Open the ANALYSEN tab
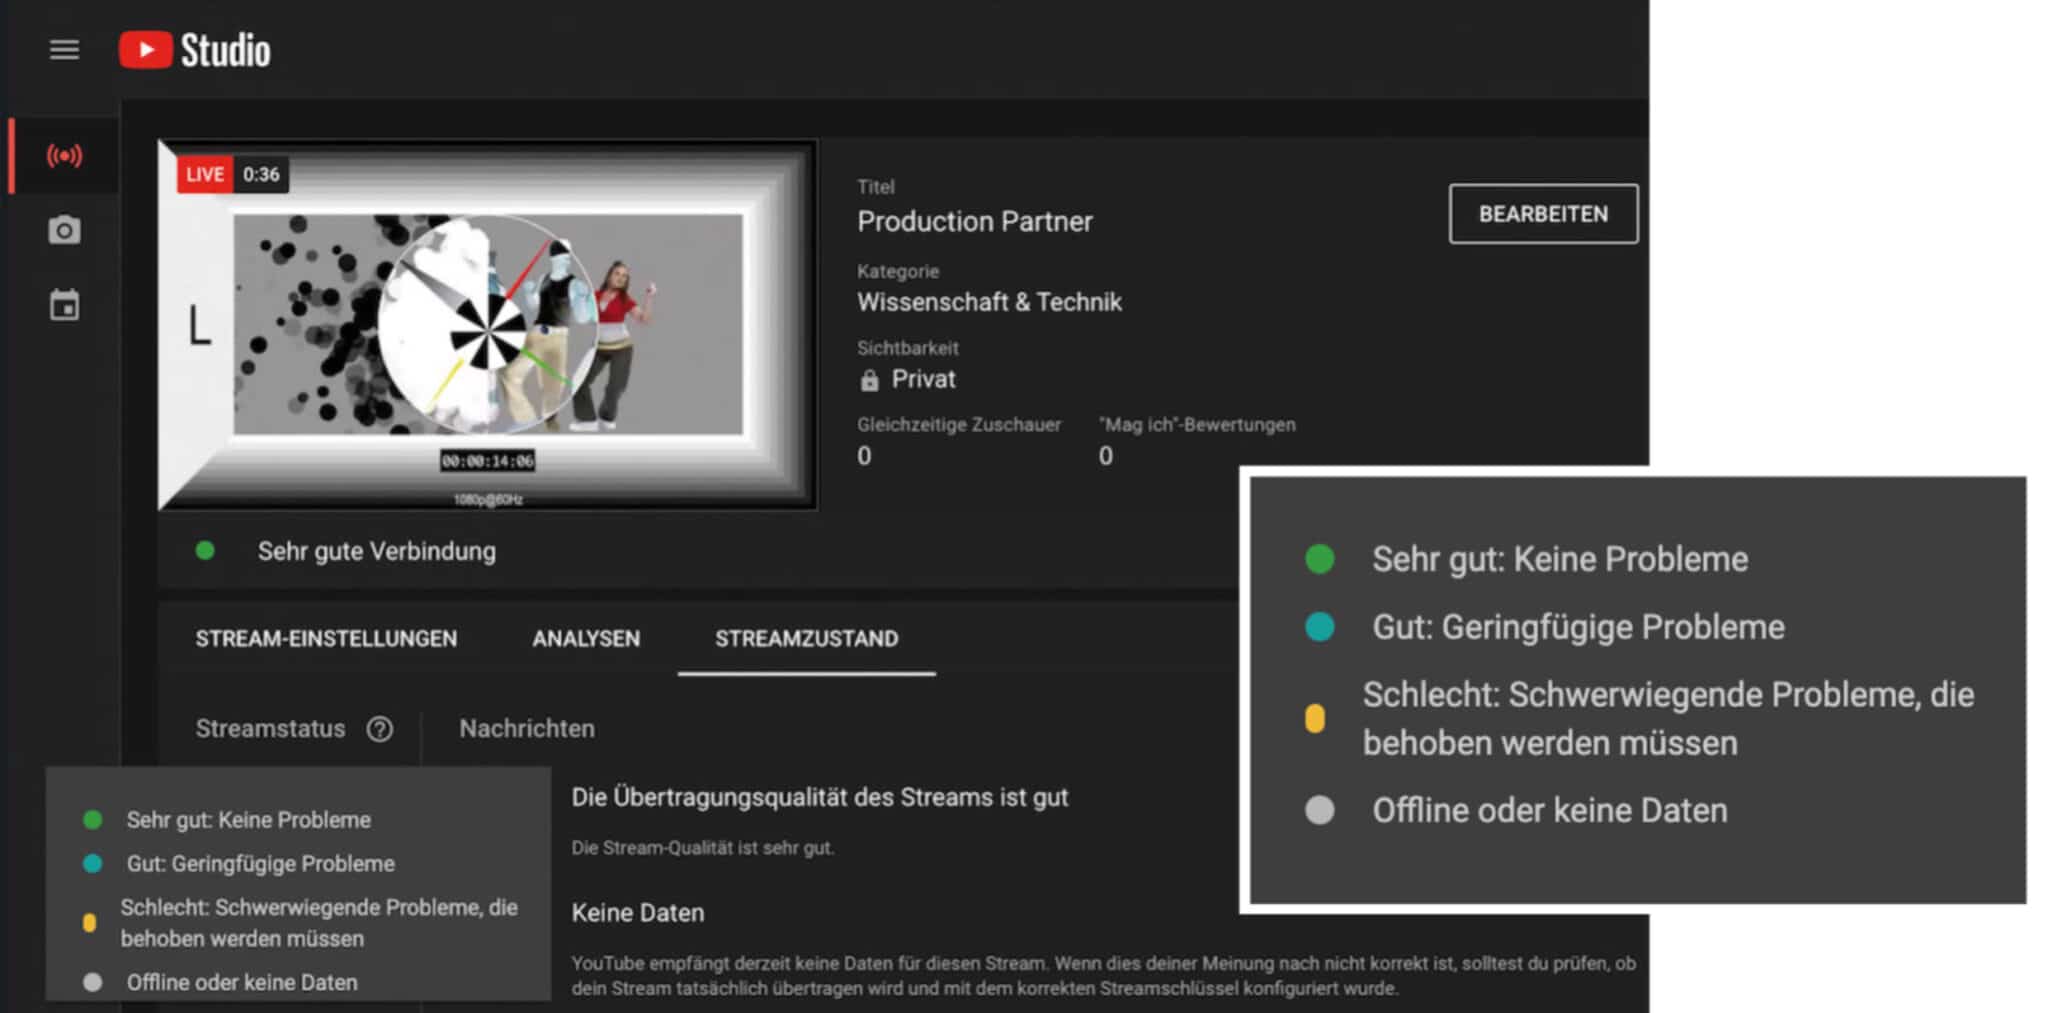 click(586, 639)
